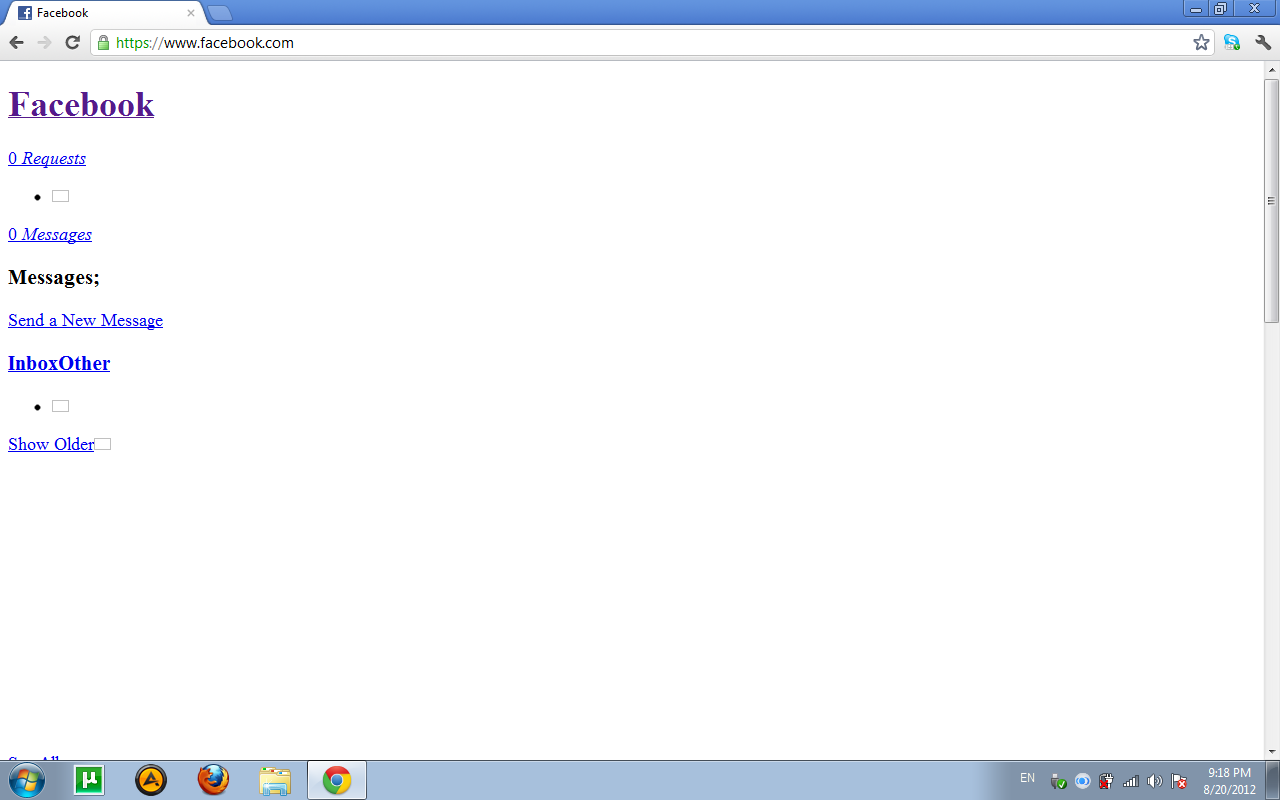This screenshot has height=800, width=1280.
Task: Launch uTorrent from the taskbar
Action: click(89, 780)
